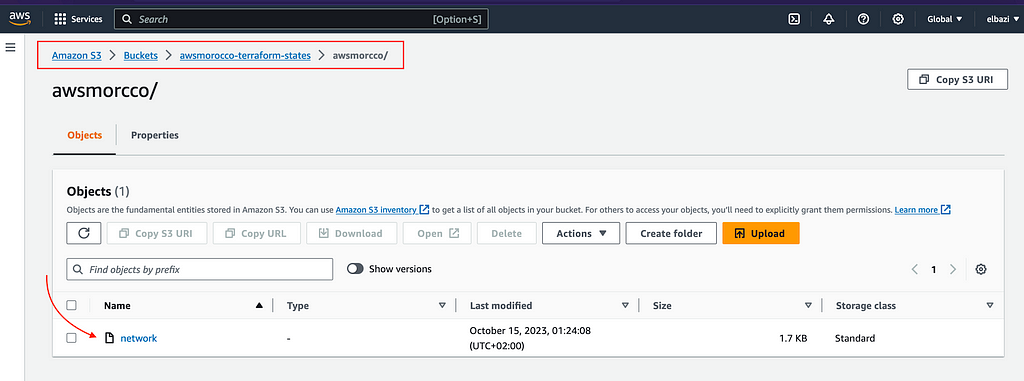Click the Create folder button

pos(671,233)
